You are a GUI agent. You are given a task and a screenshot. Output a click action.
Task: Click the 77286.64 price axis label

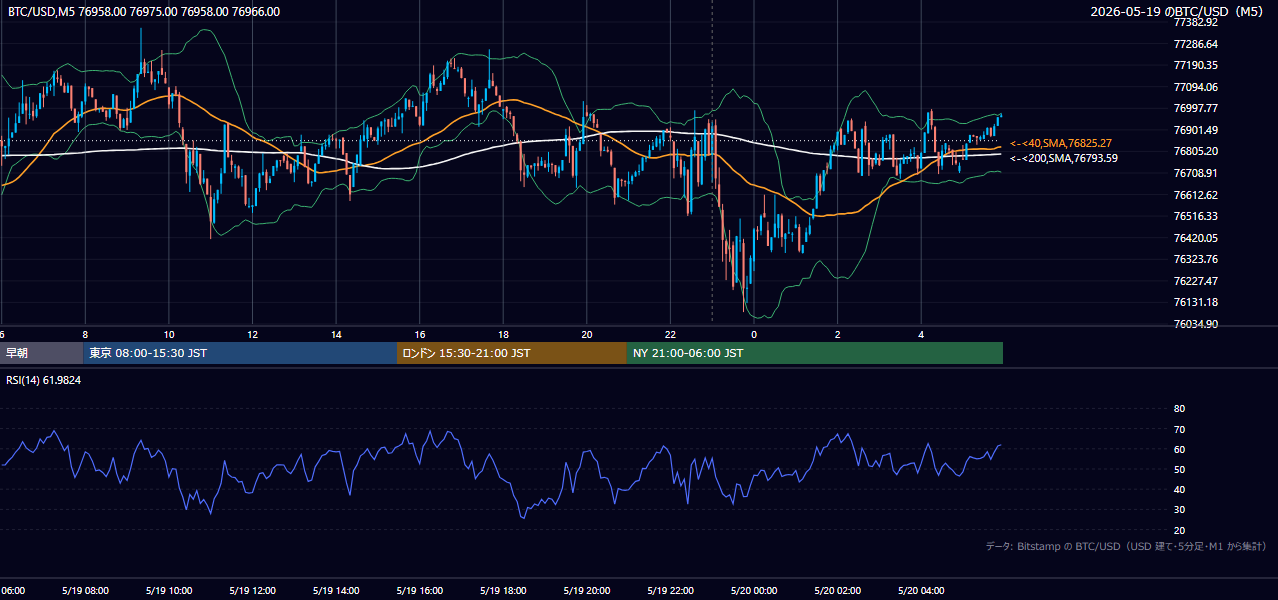pos(1196,44)
